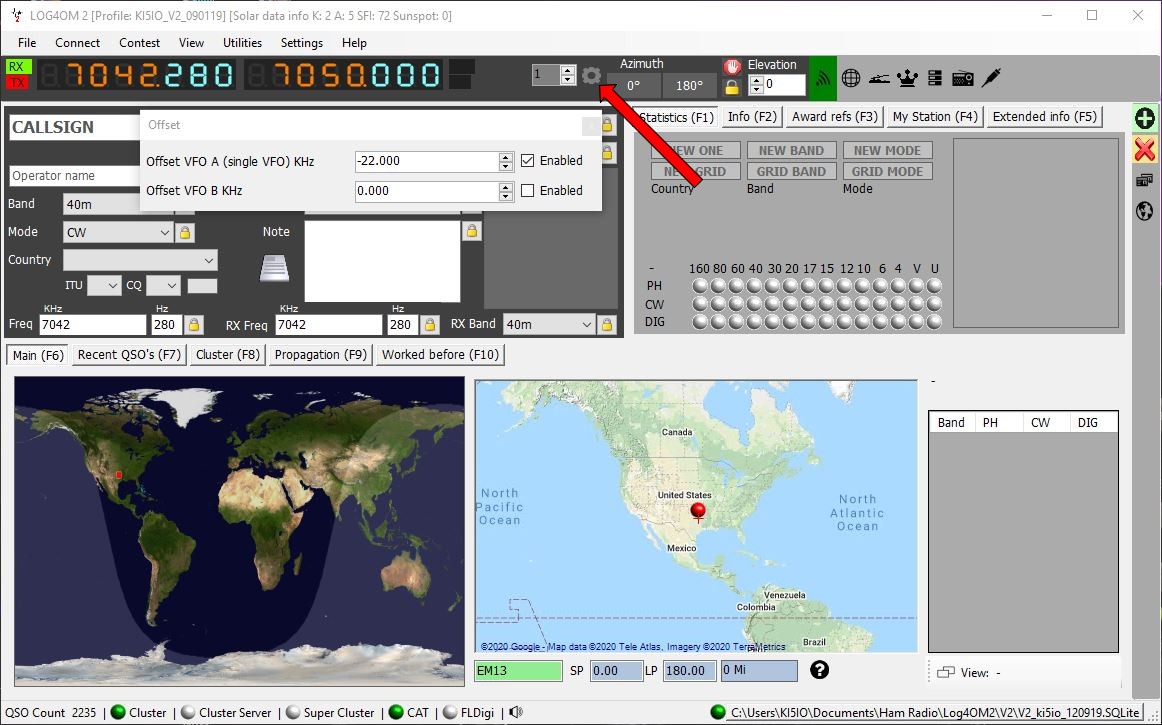Open the radio receiver icon

tap(963, 78)
